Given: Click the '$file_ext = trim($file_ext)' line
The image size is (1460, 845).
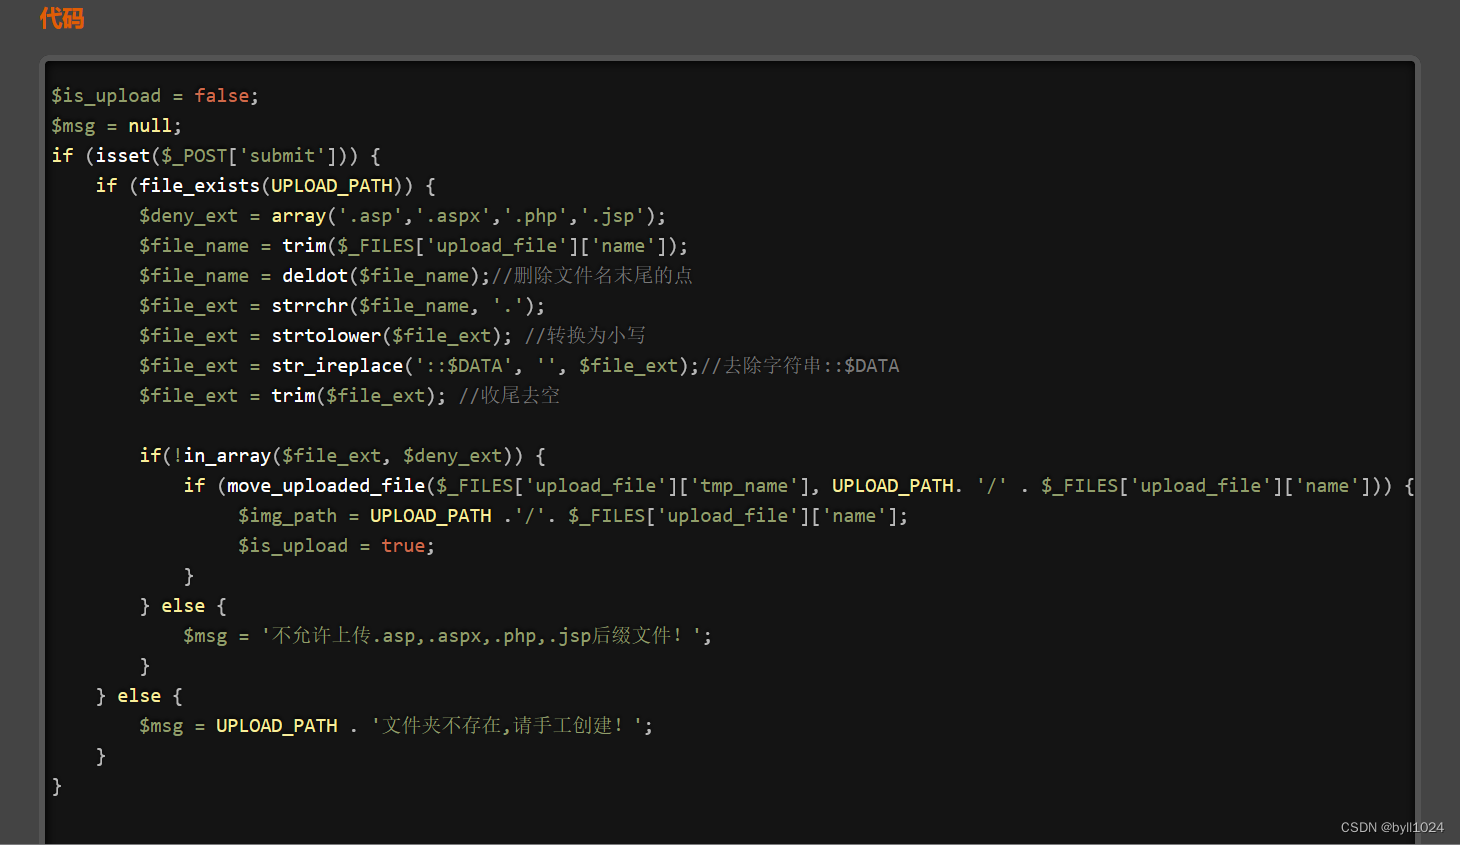Looking at the screenshot, I should click(x=349, y=396).
